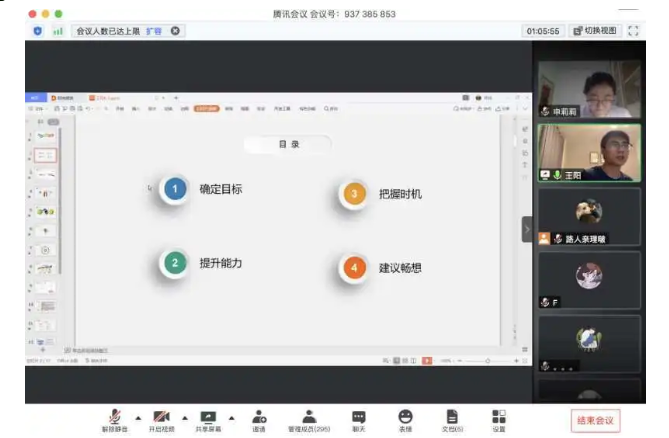Click the blue shield security icon

point(38,31)
